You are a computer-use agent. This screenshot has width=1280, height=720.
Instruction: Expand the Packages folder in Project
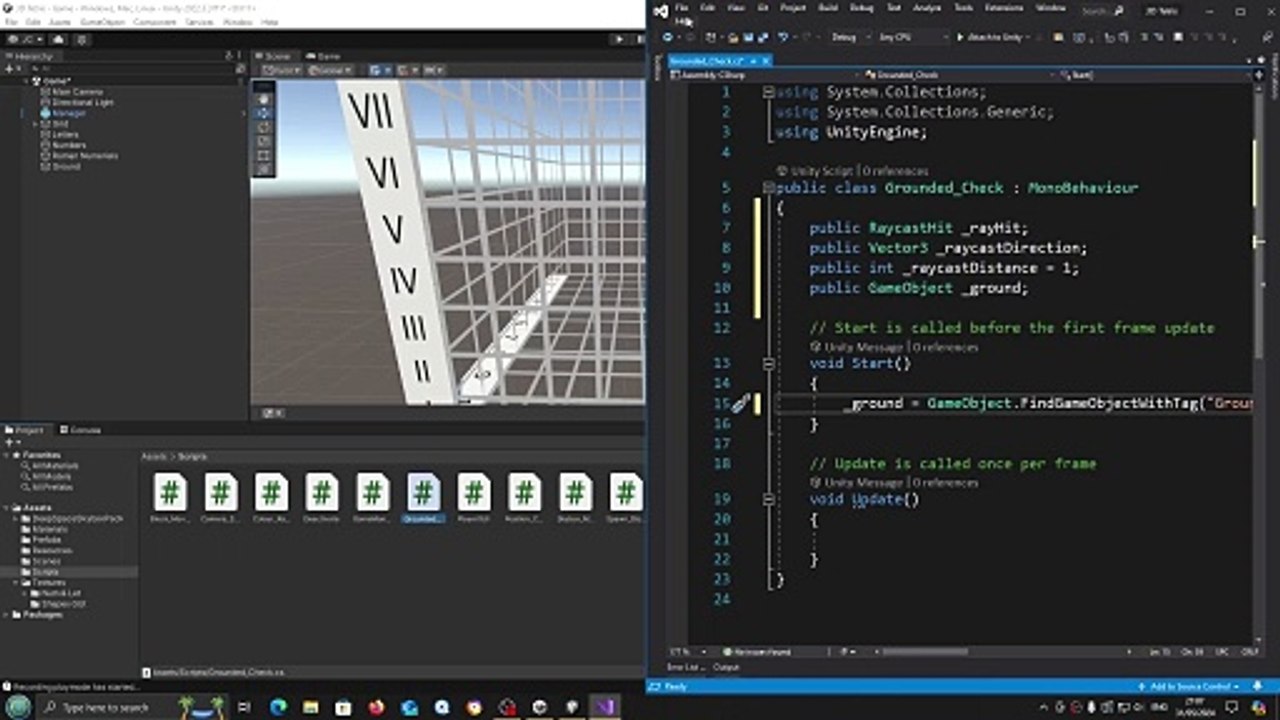pyautogui.click(x=7, y=615)
